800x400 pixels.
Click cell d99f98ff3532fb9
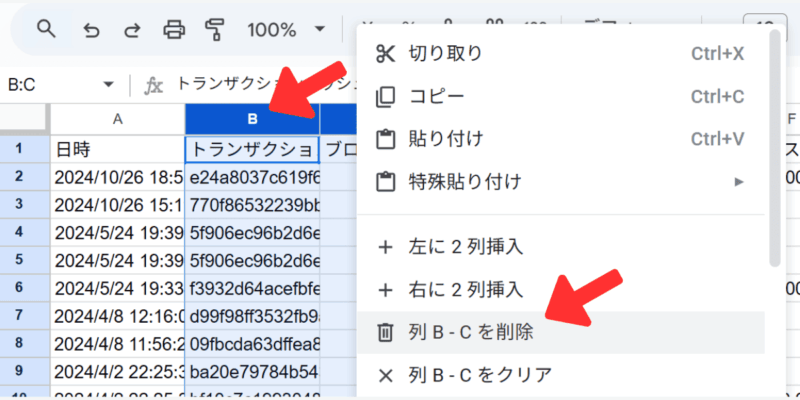click(253, 315)
